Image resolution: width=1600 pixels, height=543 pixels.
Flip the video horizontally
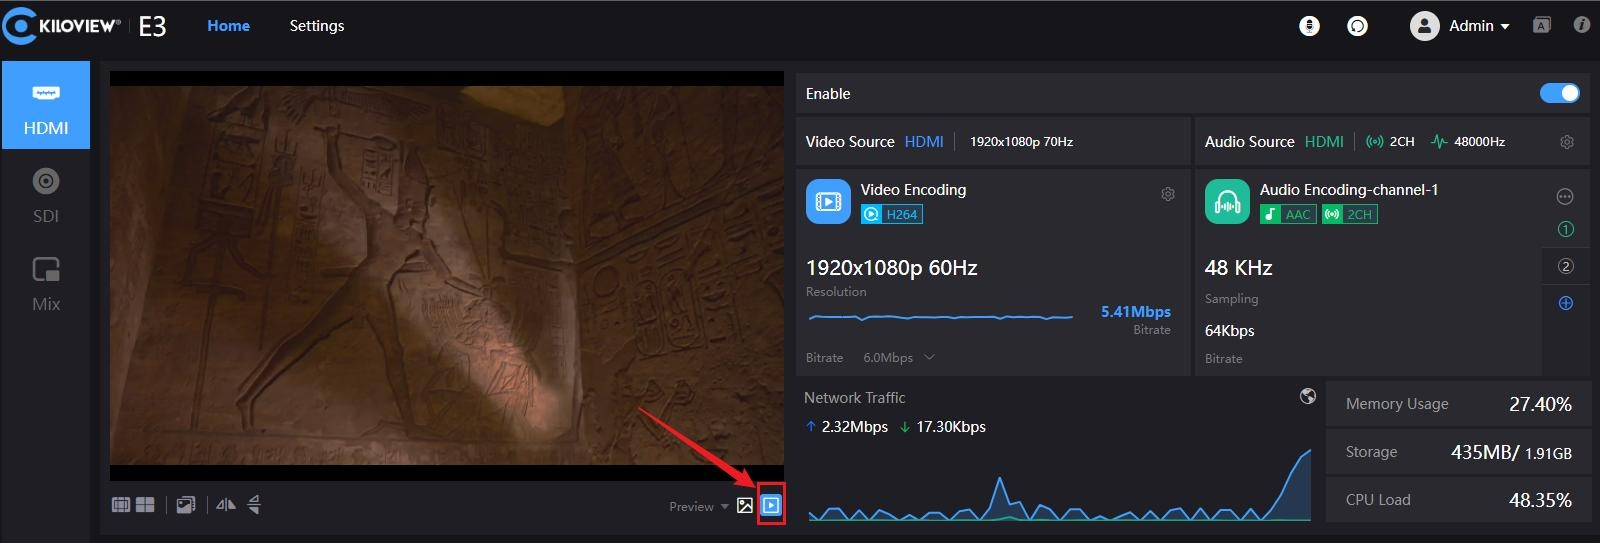pos(226,505)
